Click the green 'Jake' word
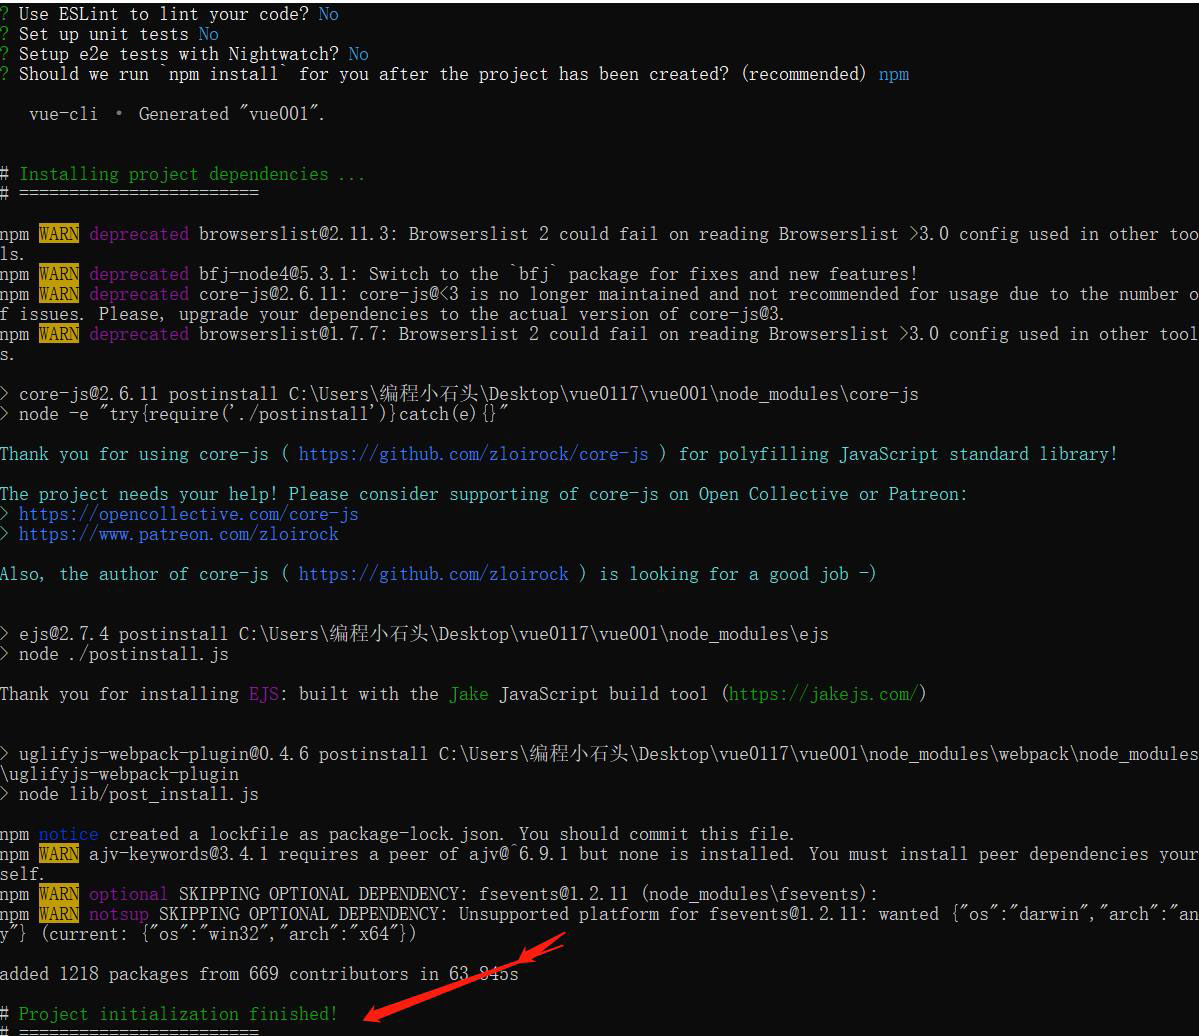Screen dimensions: 1199x1036 pyautogui.click(x=469, y=693)
